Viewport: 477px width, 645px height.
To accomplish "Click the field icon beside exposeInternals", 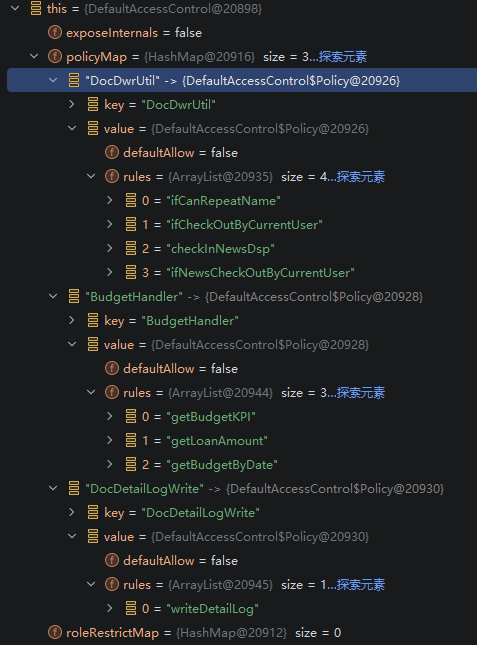I will [x=55, y=32].
